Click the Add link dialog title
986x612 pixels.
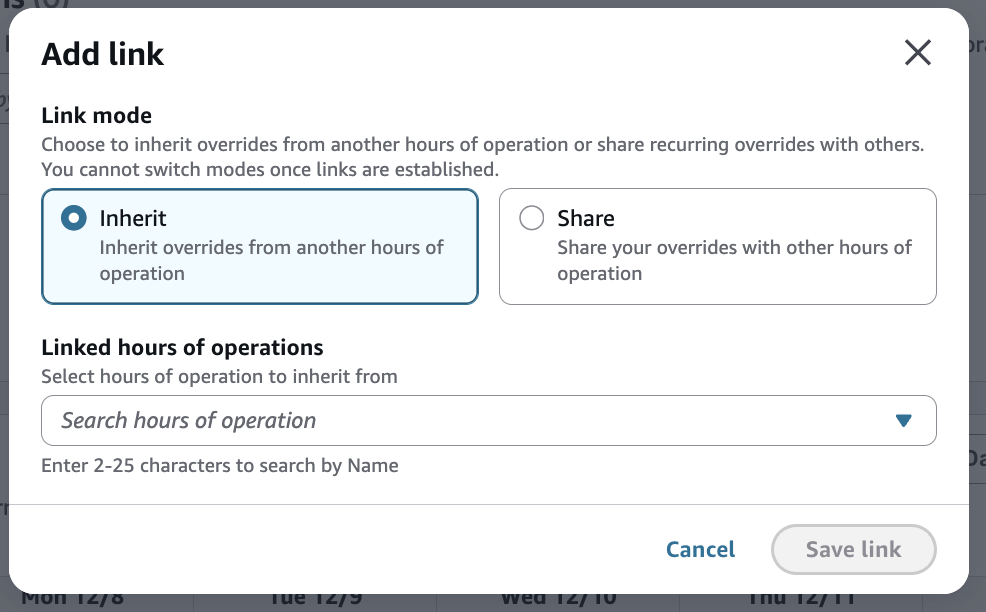(x=102, y=54)
